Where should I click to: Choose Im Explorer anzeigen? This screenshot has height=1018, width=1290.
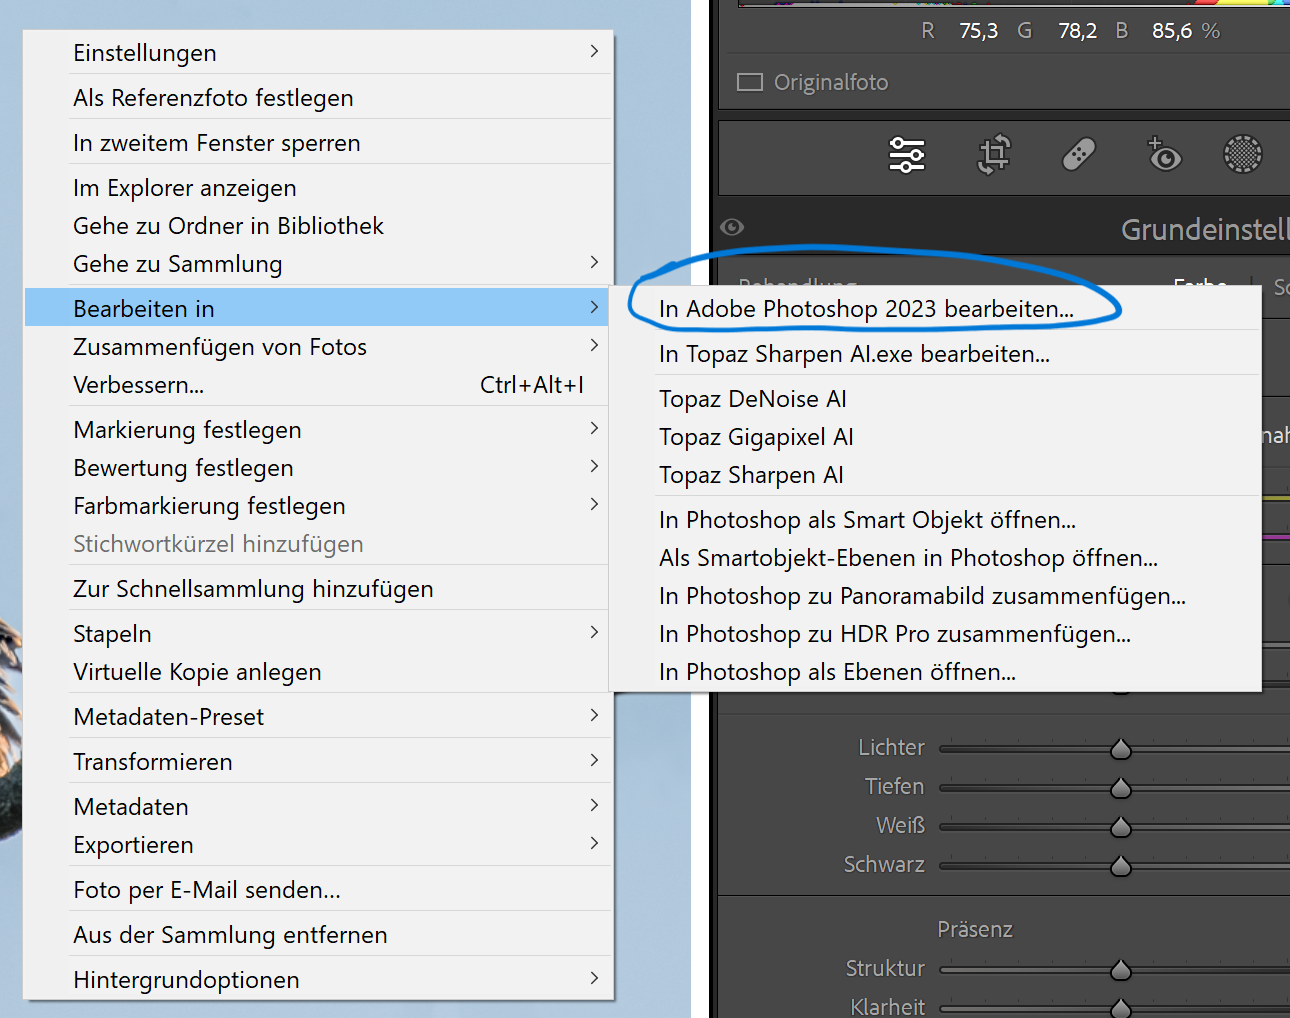click(x=318, y=188)
